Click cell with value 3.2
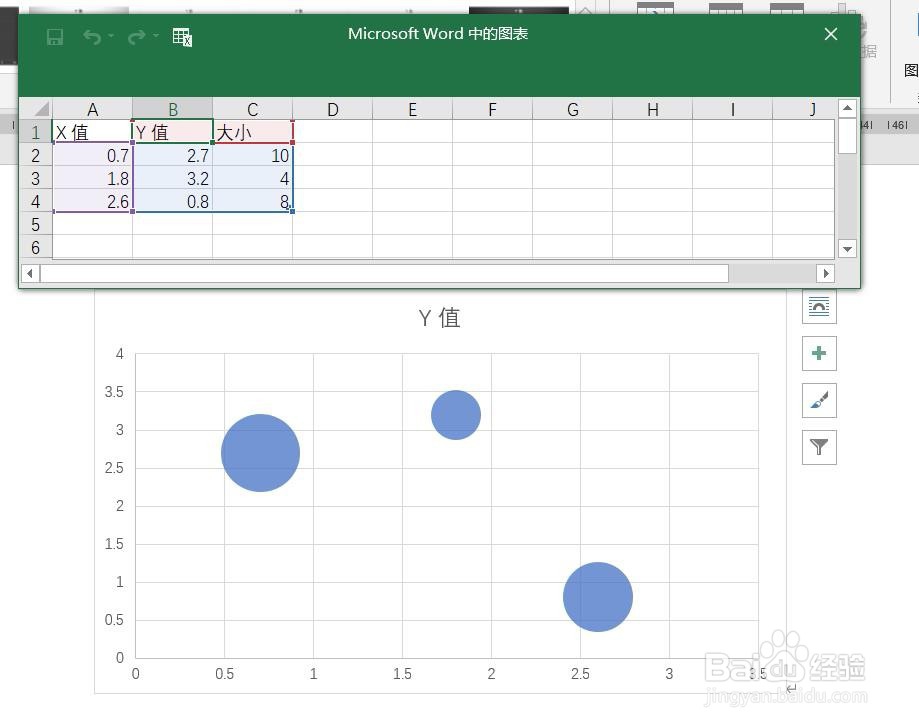The image size is (919, 728). pos(172,178)
